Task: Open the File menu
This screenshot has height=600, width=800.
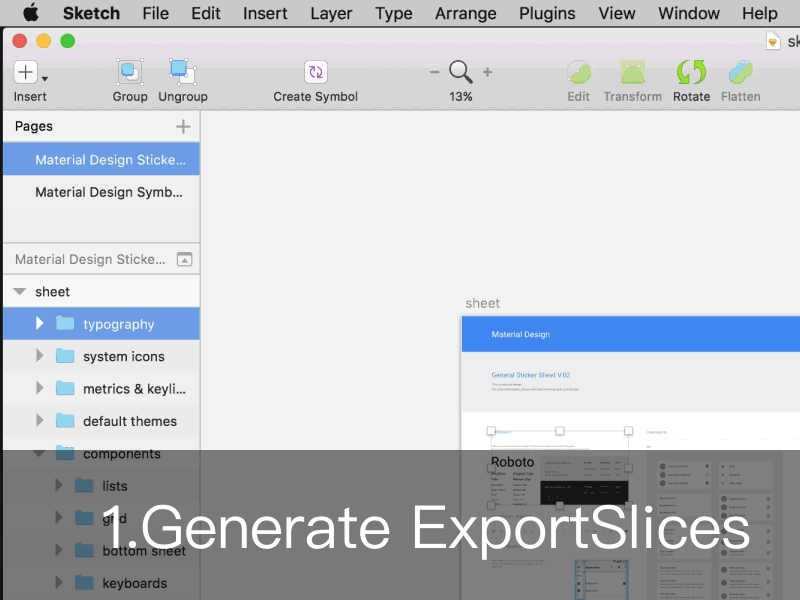Action: 156,13
